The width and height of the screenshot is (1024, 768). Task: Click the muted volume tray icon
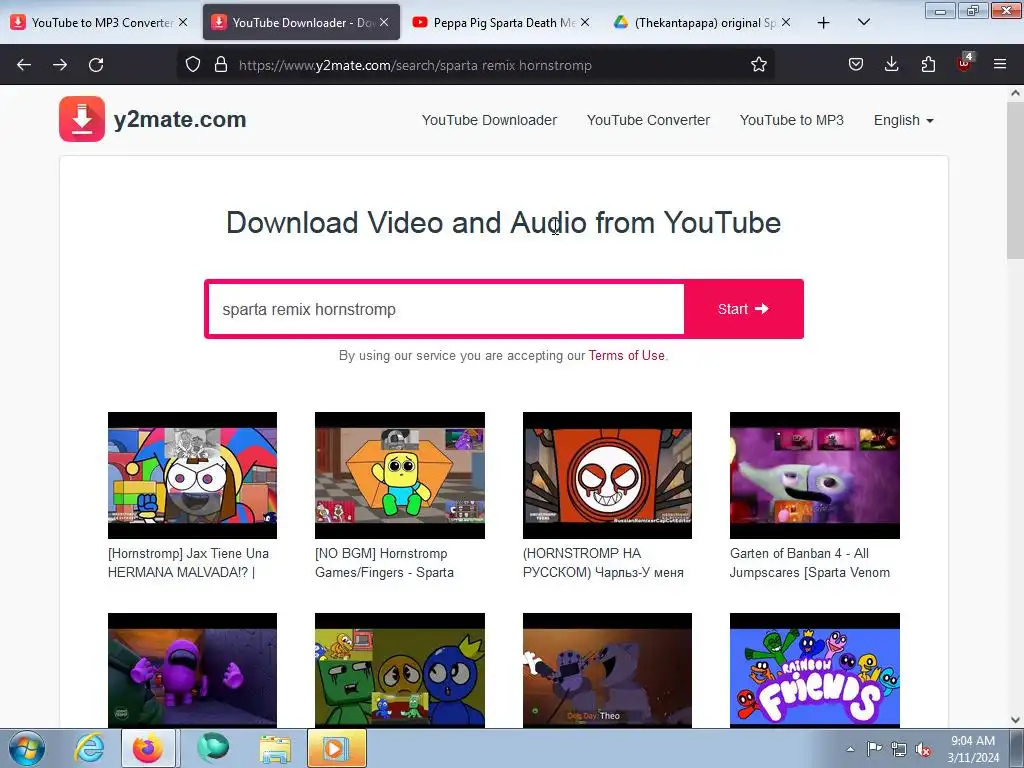923,750
